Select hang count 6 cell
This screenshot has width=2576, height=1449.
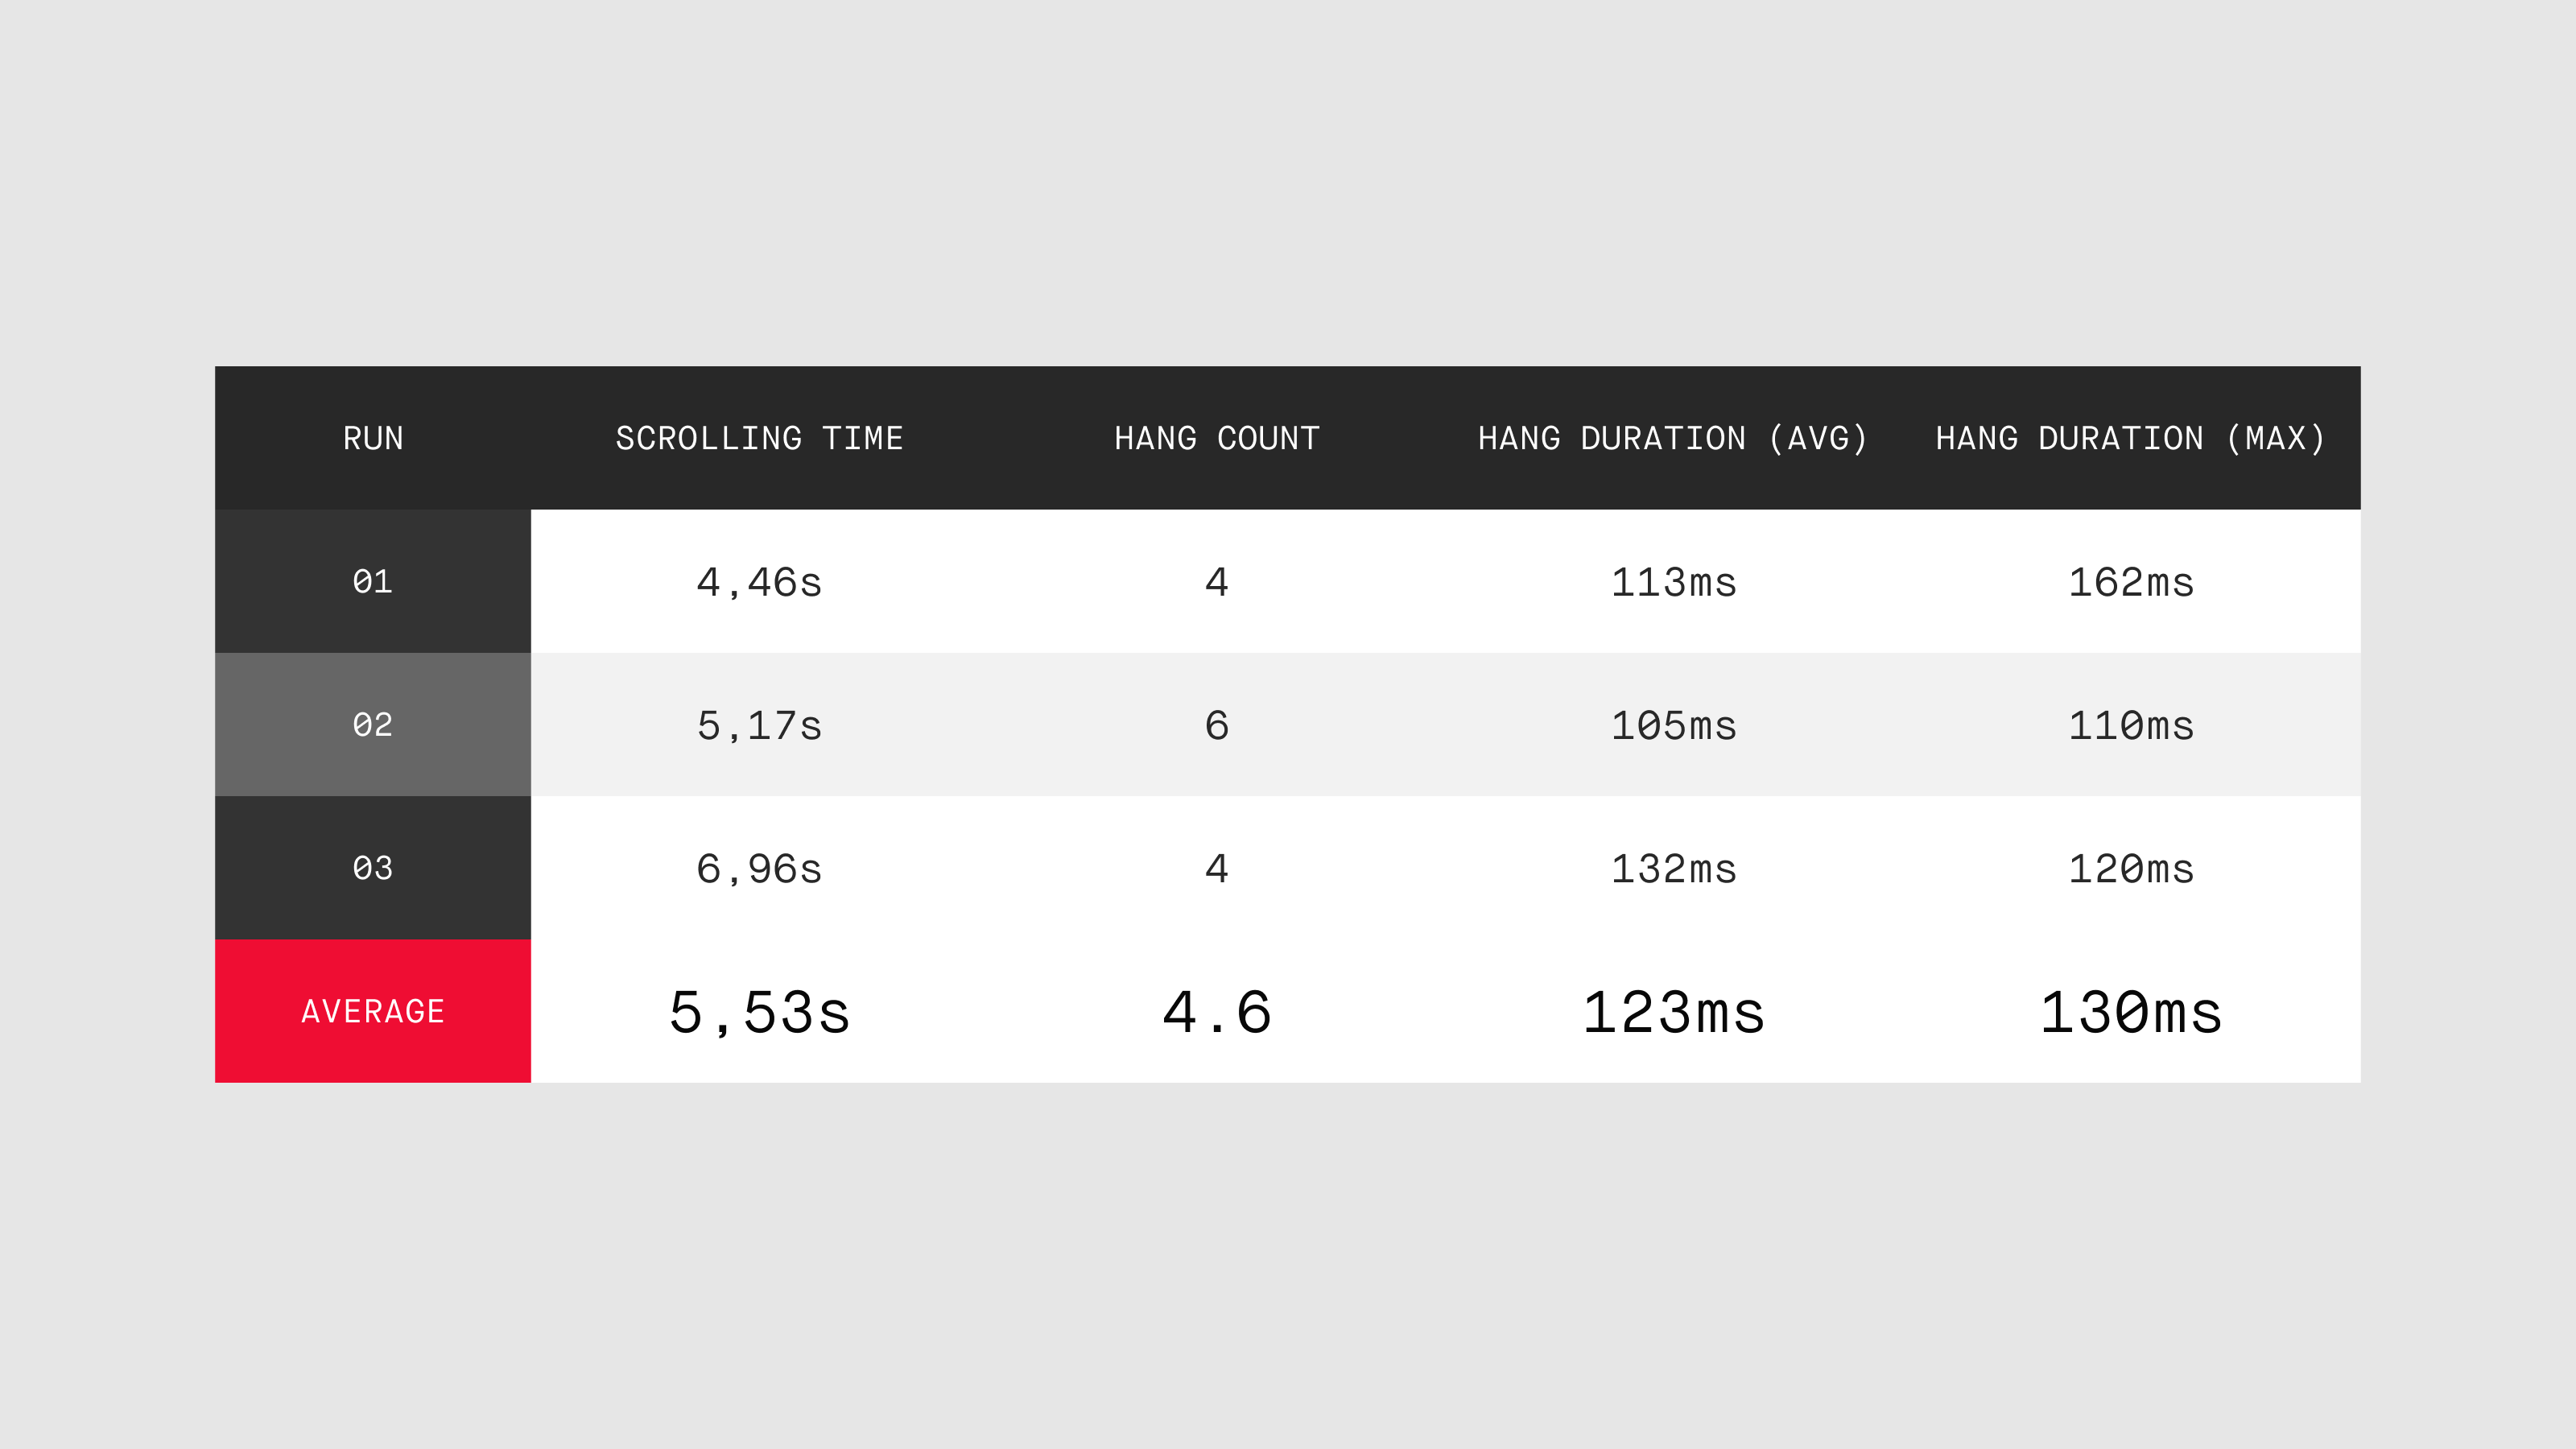(1217, 725)
